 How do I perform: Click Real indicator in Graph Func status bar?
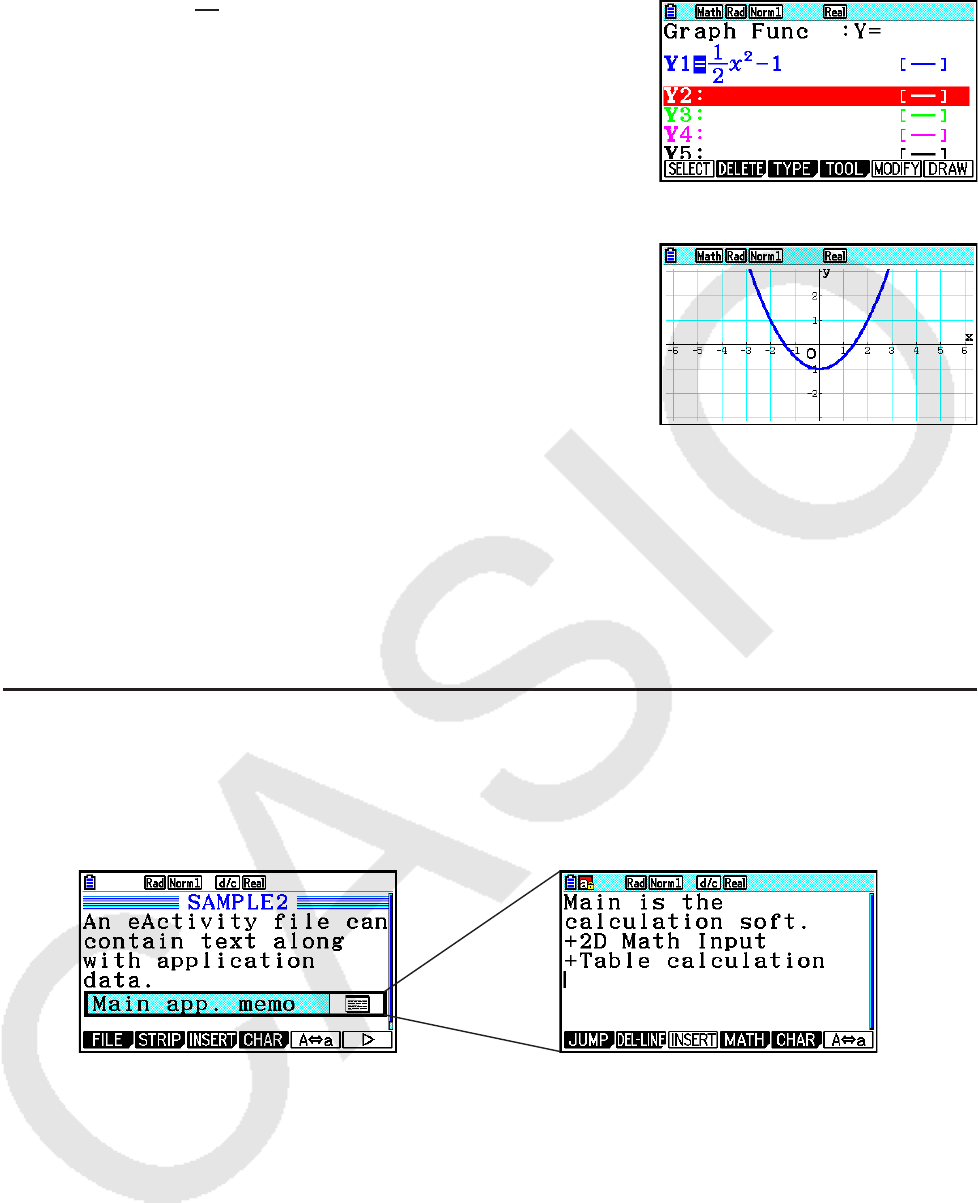835,12
